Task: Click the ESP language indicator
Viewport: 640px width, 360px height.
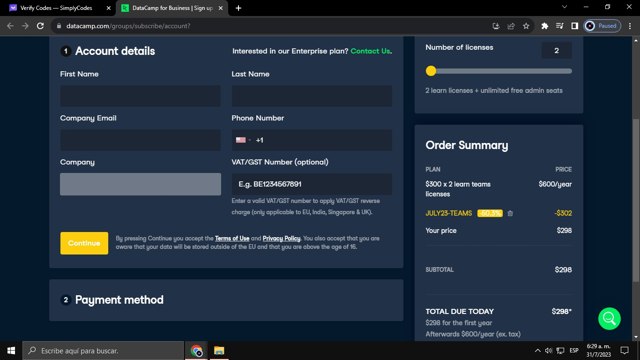Action: [x=574, y=351]
